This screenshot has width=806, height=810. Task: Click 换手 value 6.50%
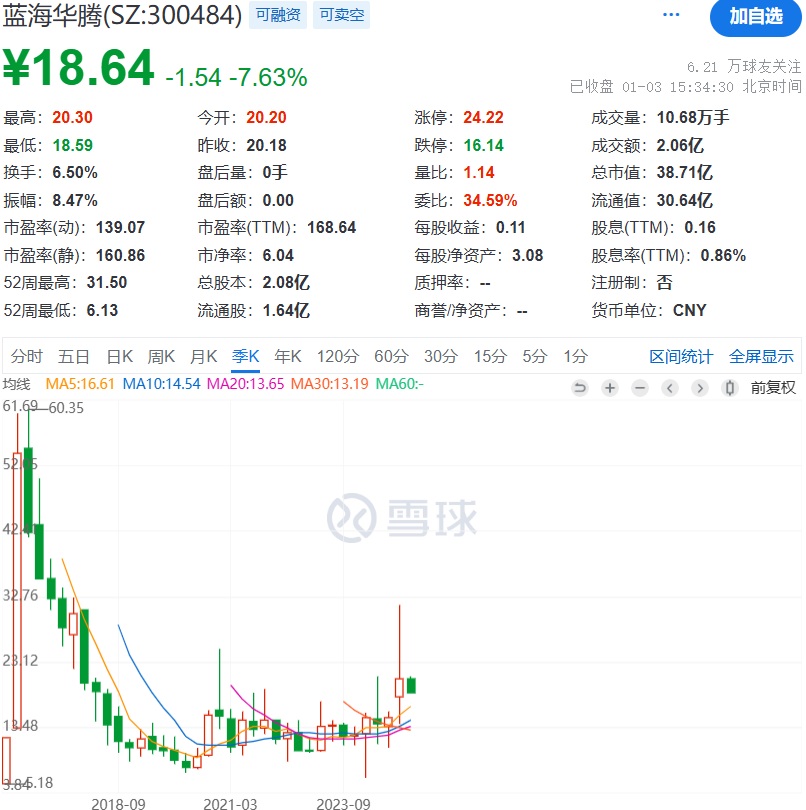(x=75, y=173)
